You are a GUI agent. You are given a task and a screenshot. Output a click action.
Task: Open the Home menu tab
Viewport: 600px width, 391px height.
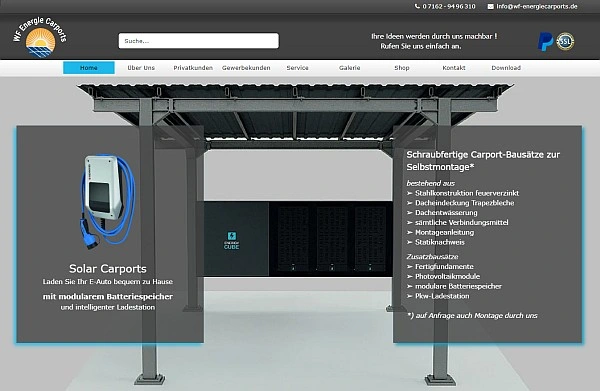tap(89, 68)
